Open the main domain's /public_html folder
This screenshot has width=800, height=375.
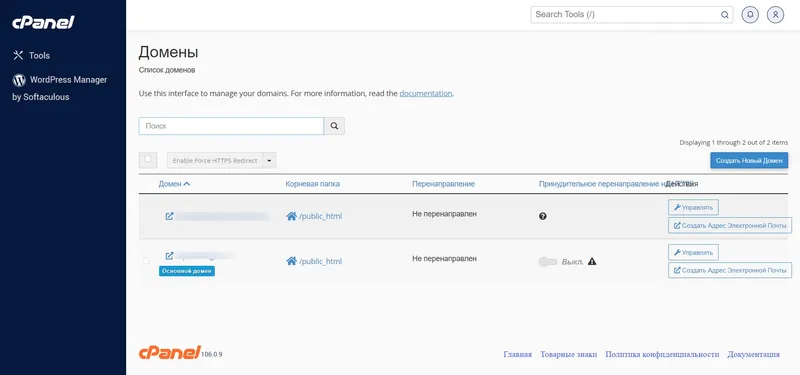pyautogui.click(x=314, y=261)
